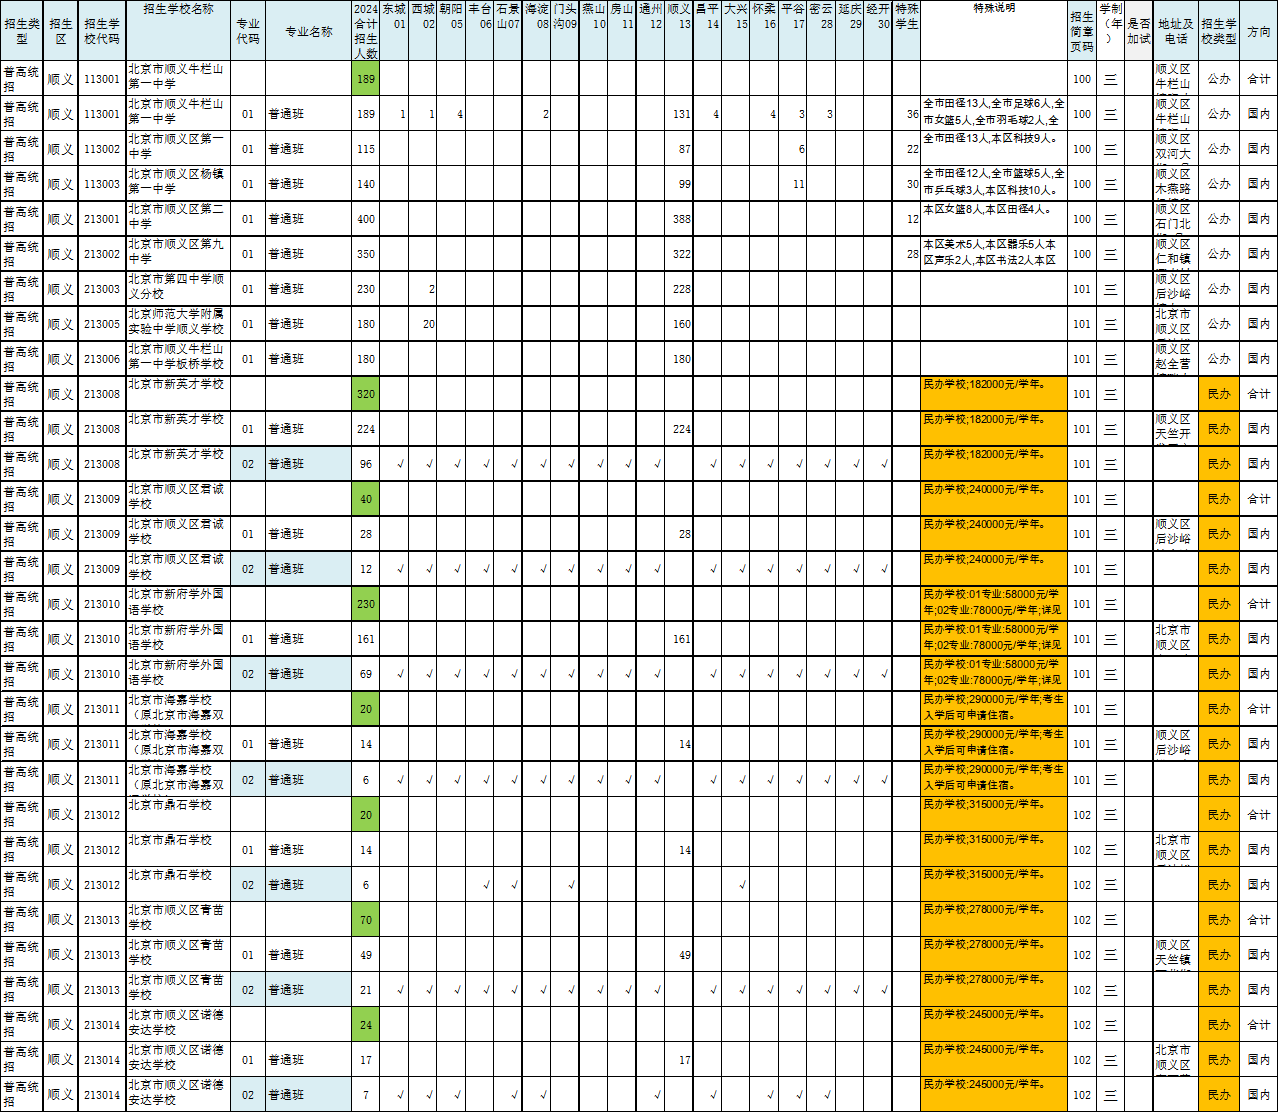Select the 顺义13 district column header

(x=679, y=16)
